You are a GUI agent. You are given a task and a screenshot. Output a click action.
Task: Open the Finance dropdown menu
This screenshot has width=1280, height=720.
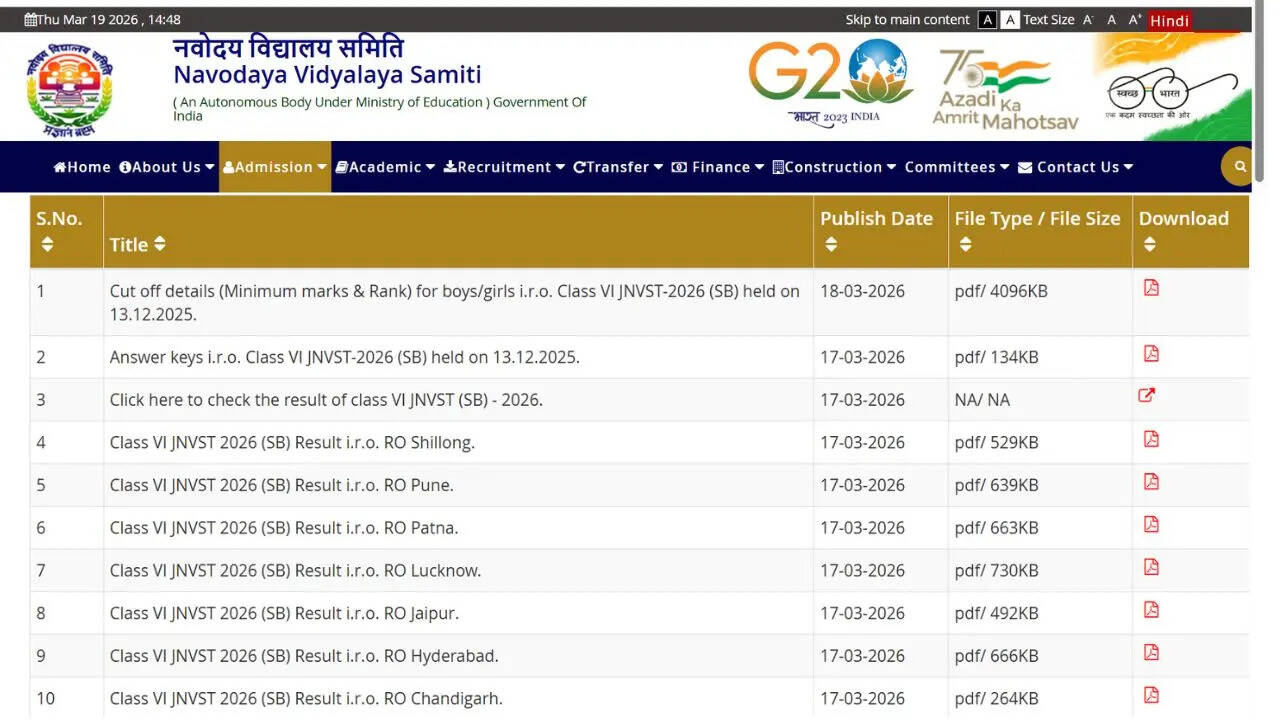pos(717,167)
